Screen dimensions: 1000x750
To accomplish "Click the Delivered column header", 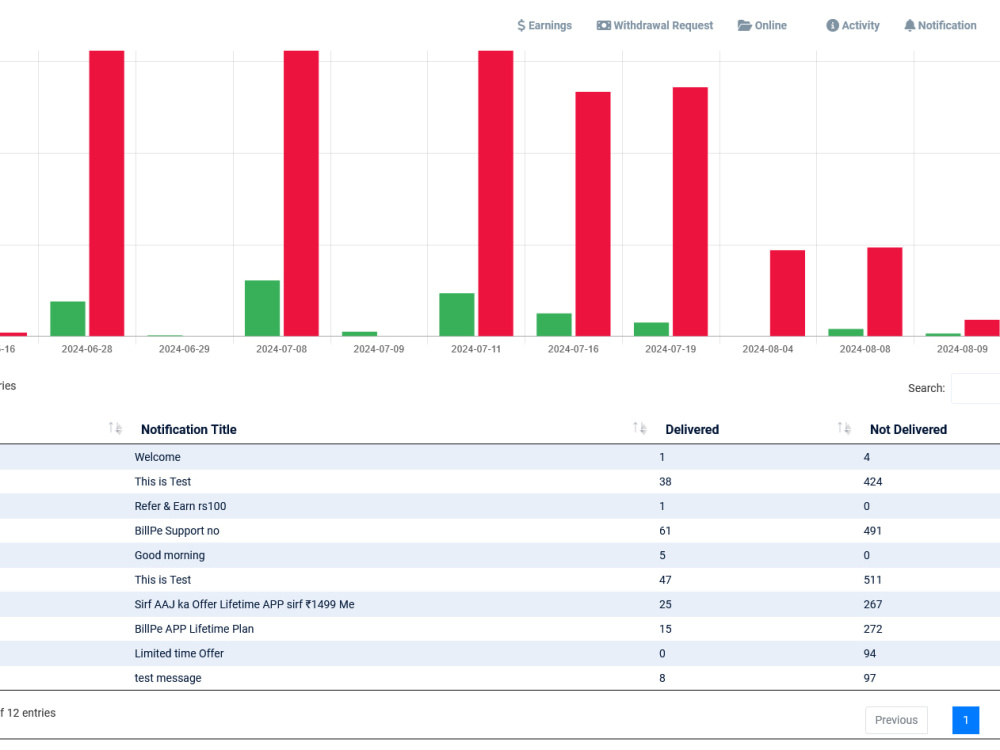I will 692,430.
